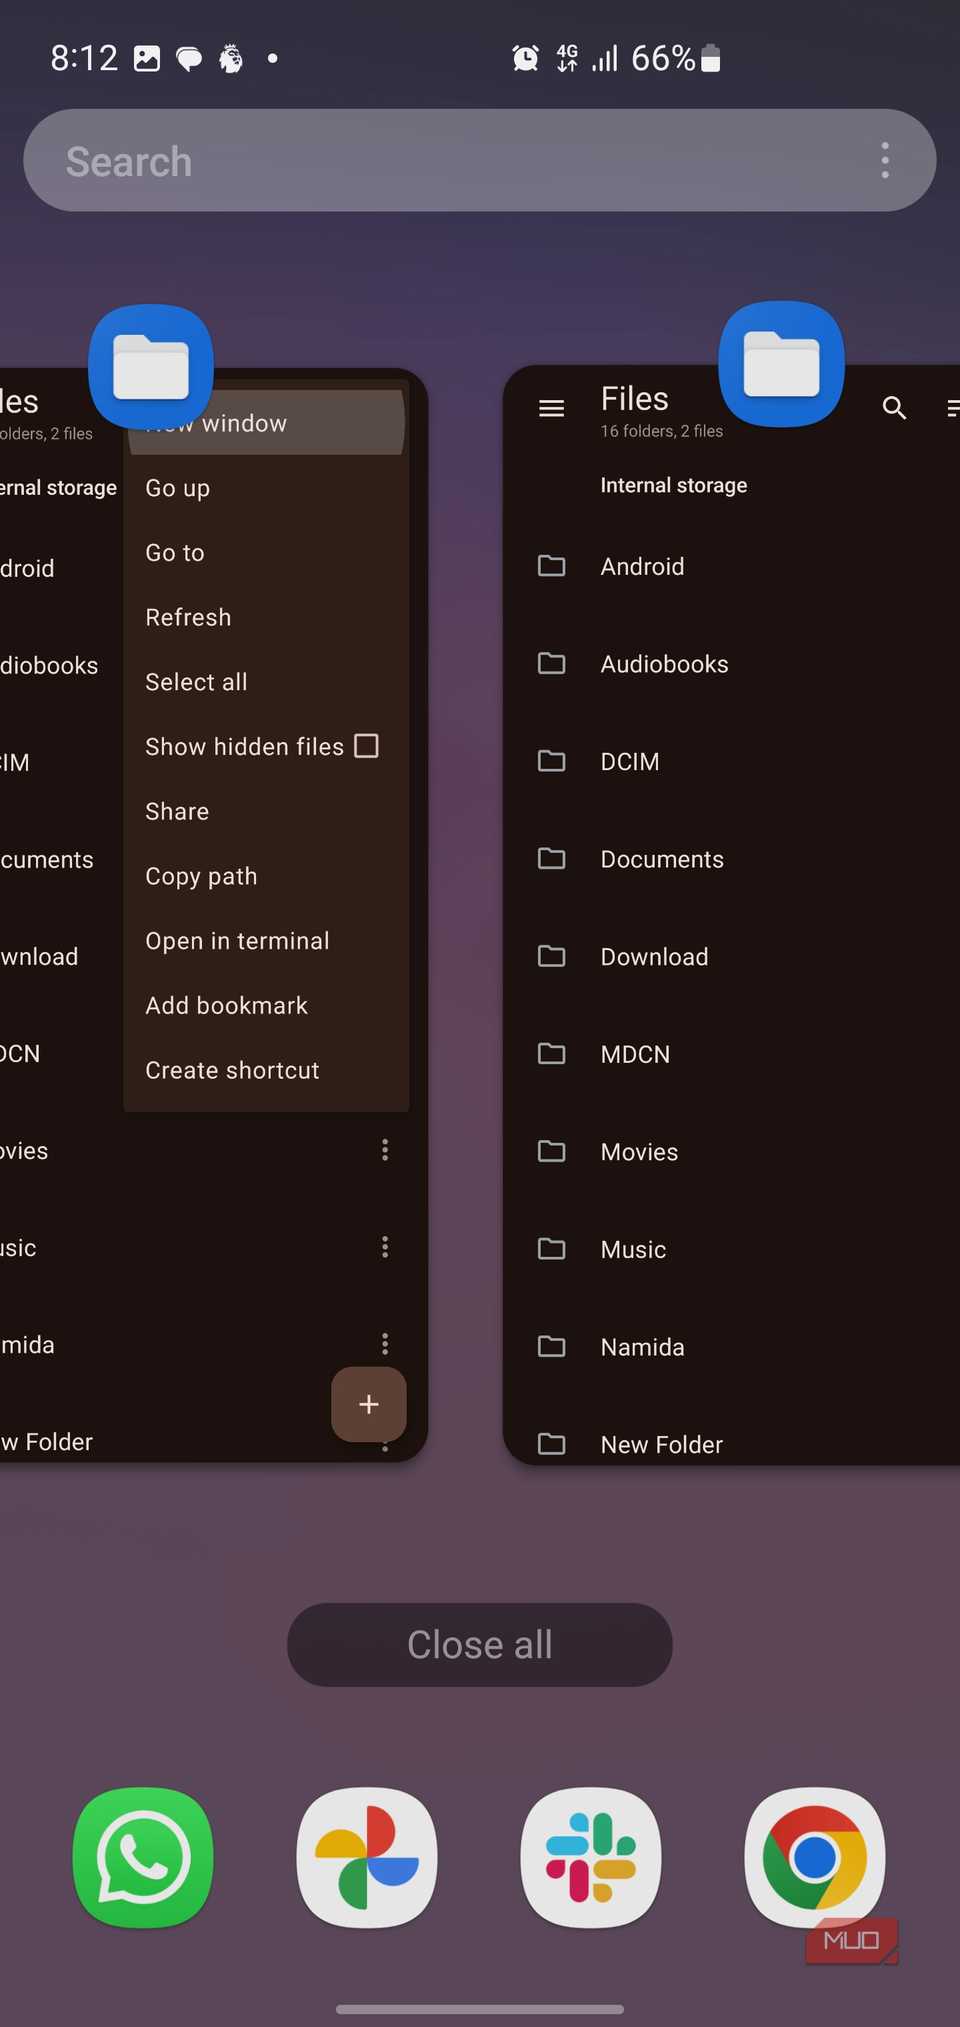The height and width of the screenshot is (2027, 960).
Task: Open the overflow menu for the Music row
Action: pos(385,1247)
